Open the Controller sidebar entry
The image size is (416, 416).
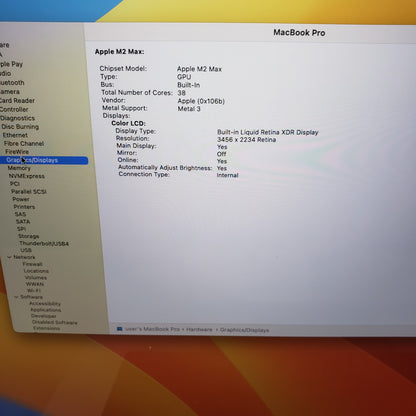pyautogui.click(x=14, y=109)
